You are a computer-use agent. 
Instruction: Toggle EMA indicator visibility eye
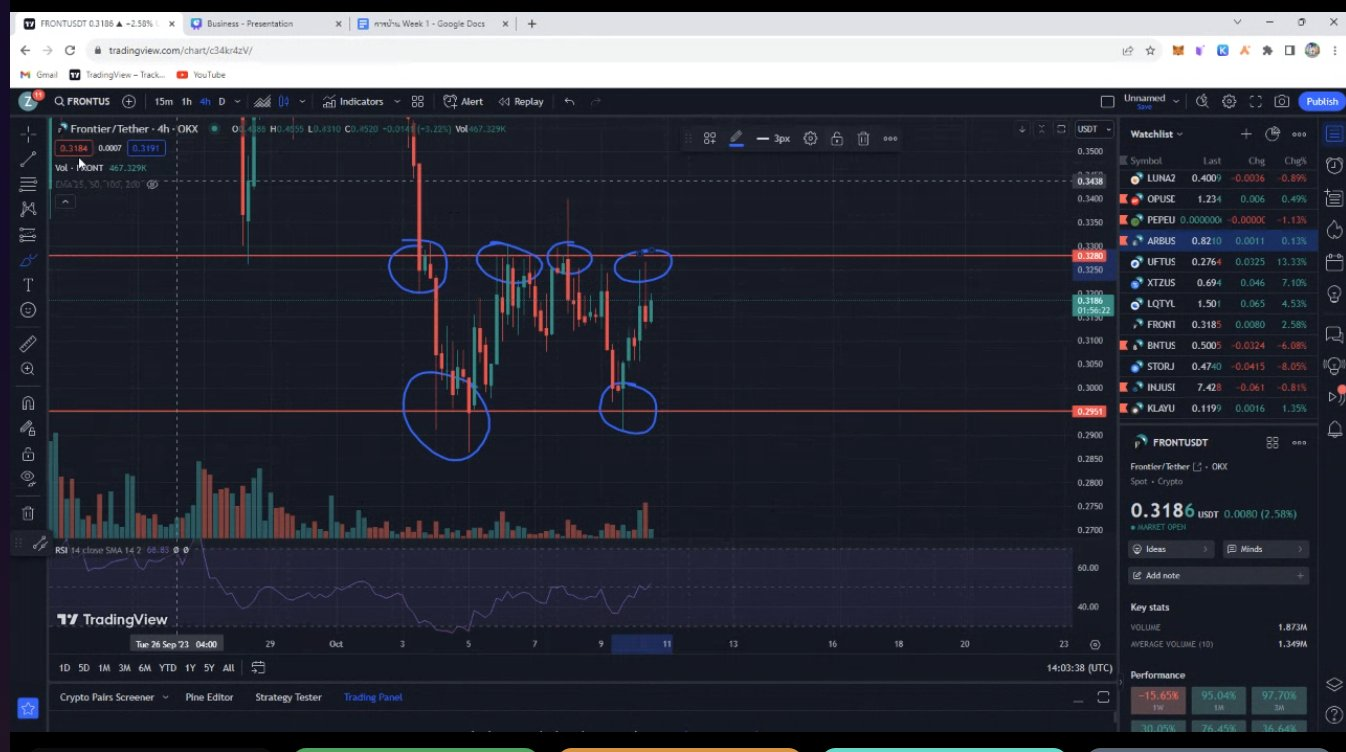point(153,184)
